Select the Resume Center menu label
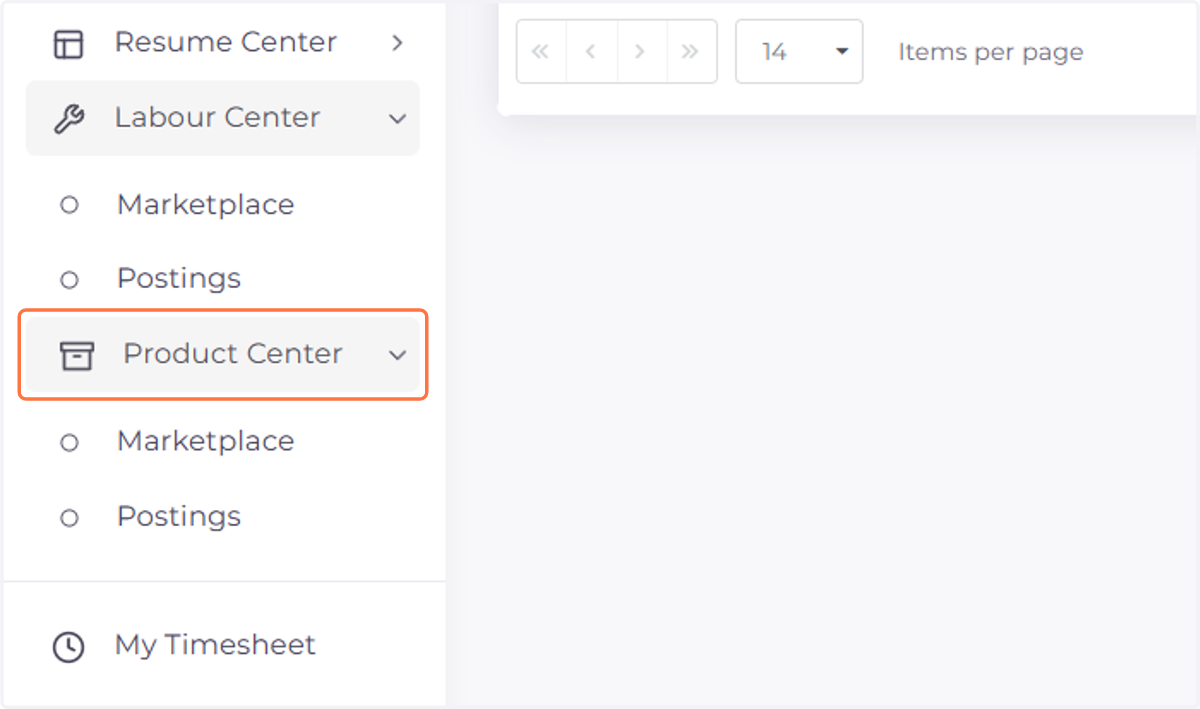Screen dimensions: 1200x709 click(226, 42)
